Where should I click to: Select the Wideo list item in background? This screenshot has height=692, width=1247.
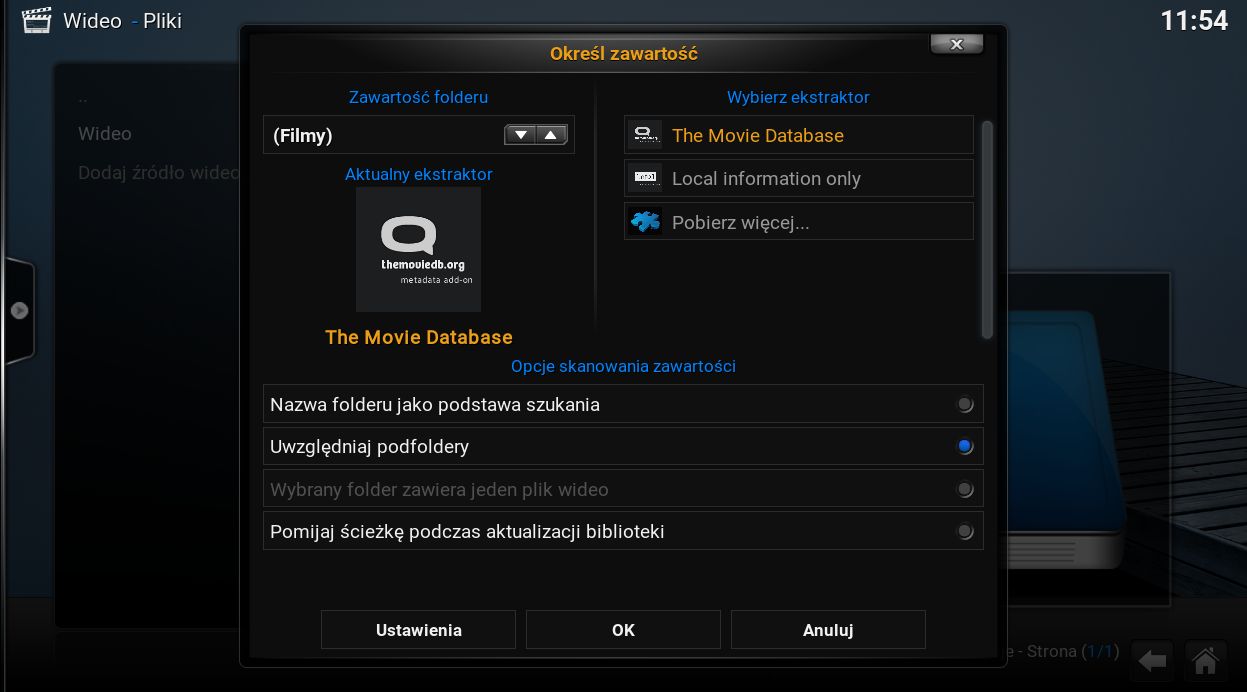pyautogui.click(x=105, y=133)
